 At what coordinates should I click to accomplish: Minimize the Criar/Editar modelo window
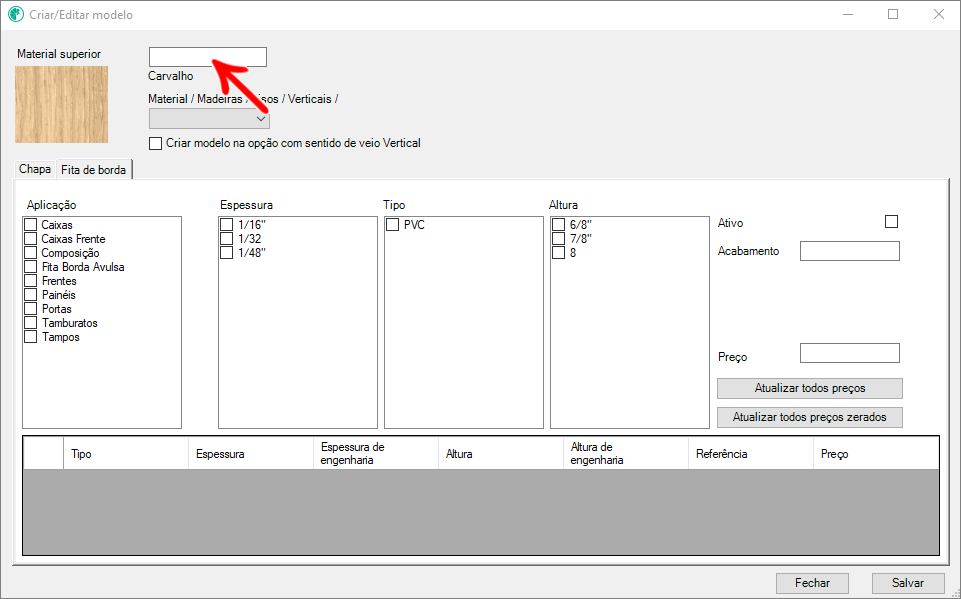tap(848, 14)
